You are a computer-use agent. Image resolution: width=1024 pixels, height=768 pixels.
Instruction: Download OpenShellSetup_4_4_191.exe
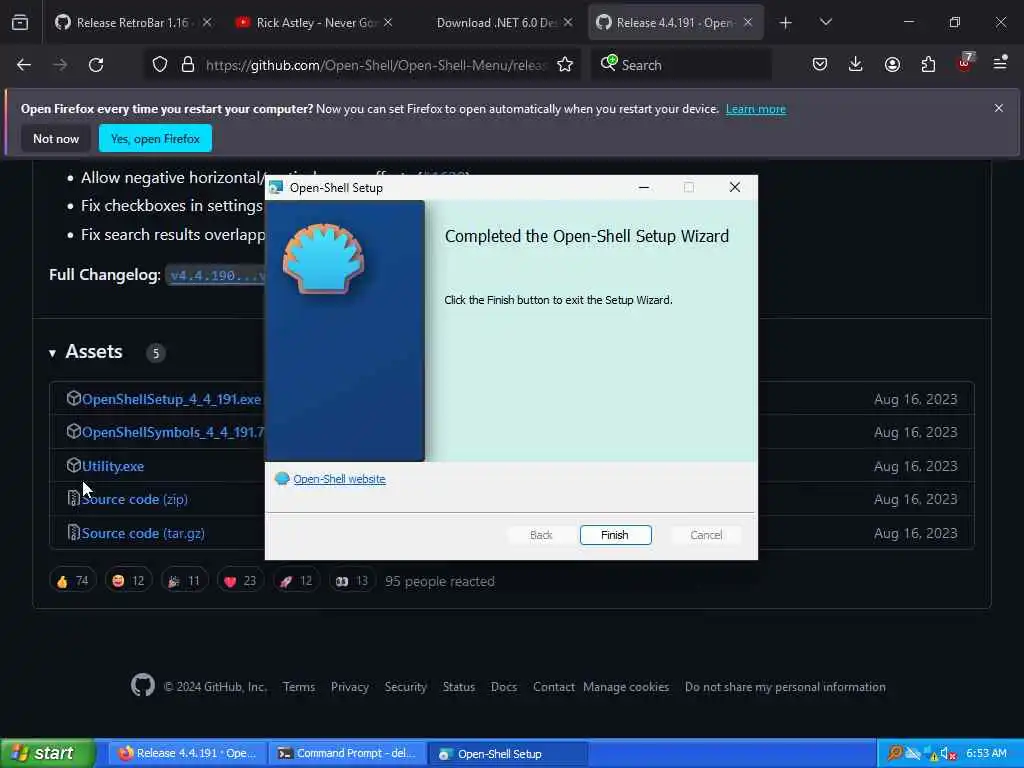(171, 399)
